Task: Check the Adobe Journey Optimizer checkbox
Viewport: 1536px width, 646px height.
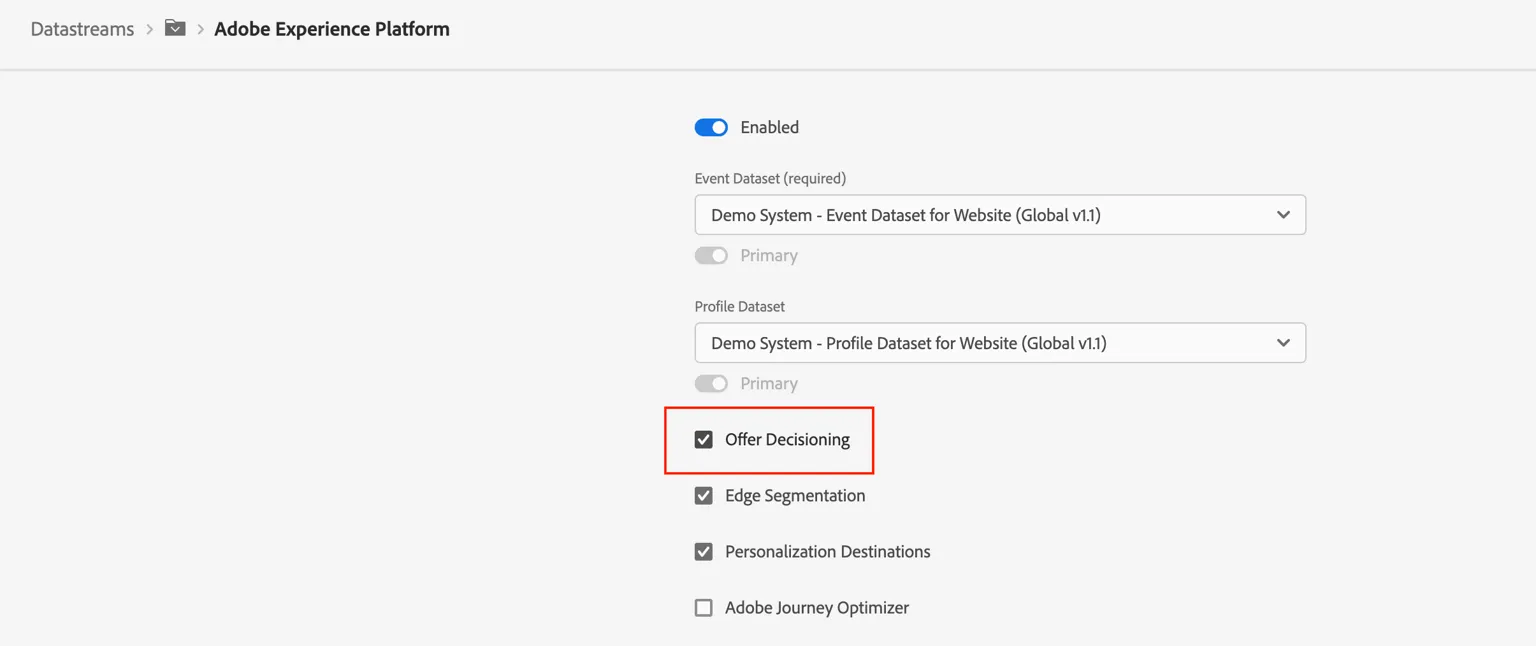Action: [x=704, y=607]
